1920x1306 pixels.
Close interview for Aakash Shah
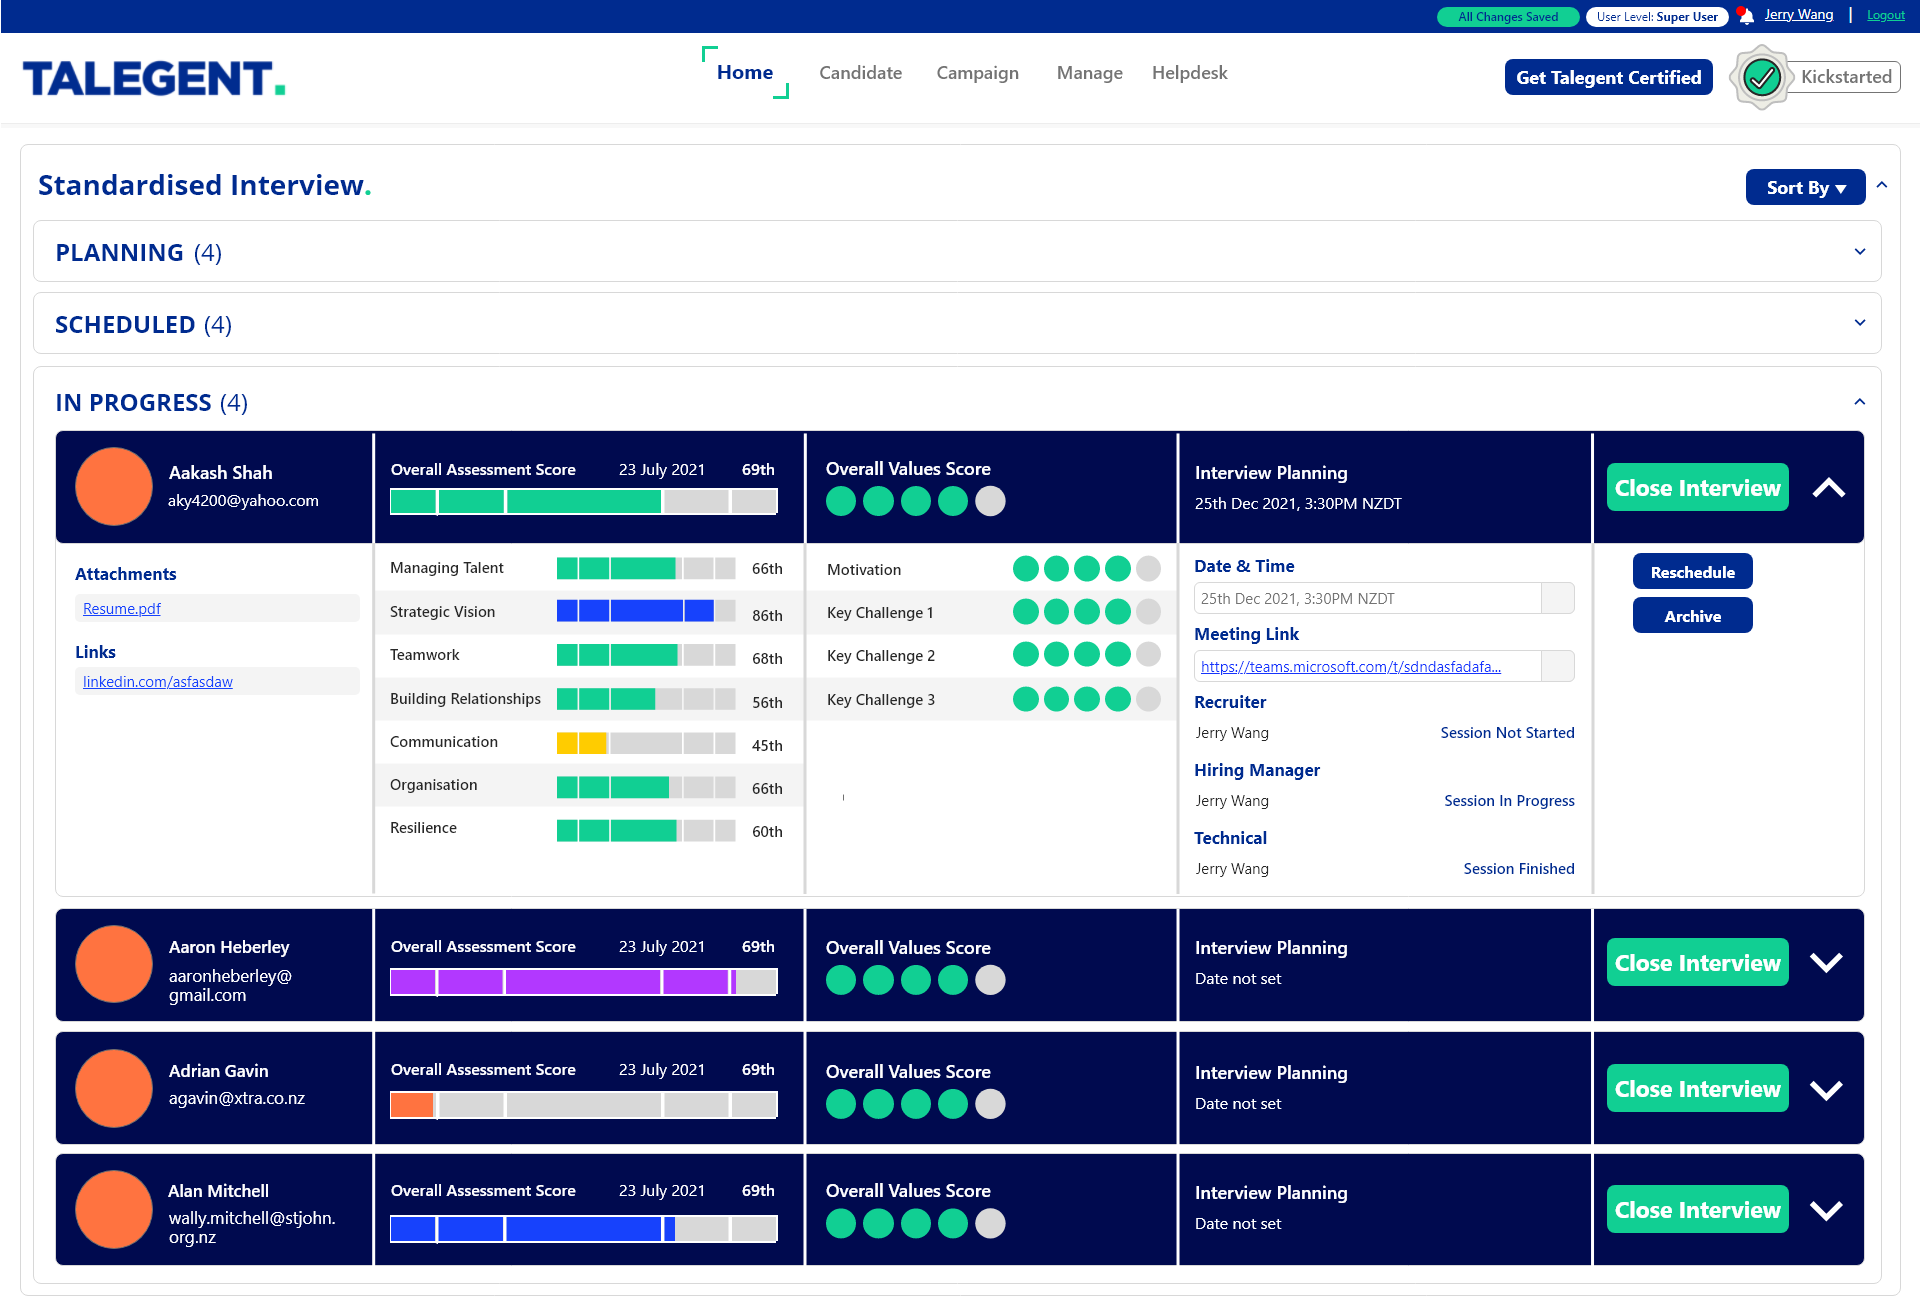1697,487
